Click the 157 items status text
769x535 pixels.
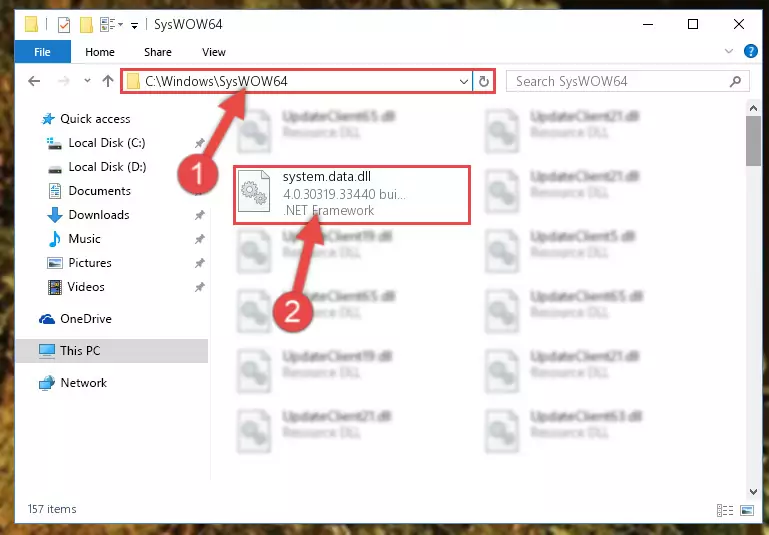(x=52, y=509)
